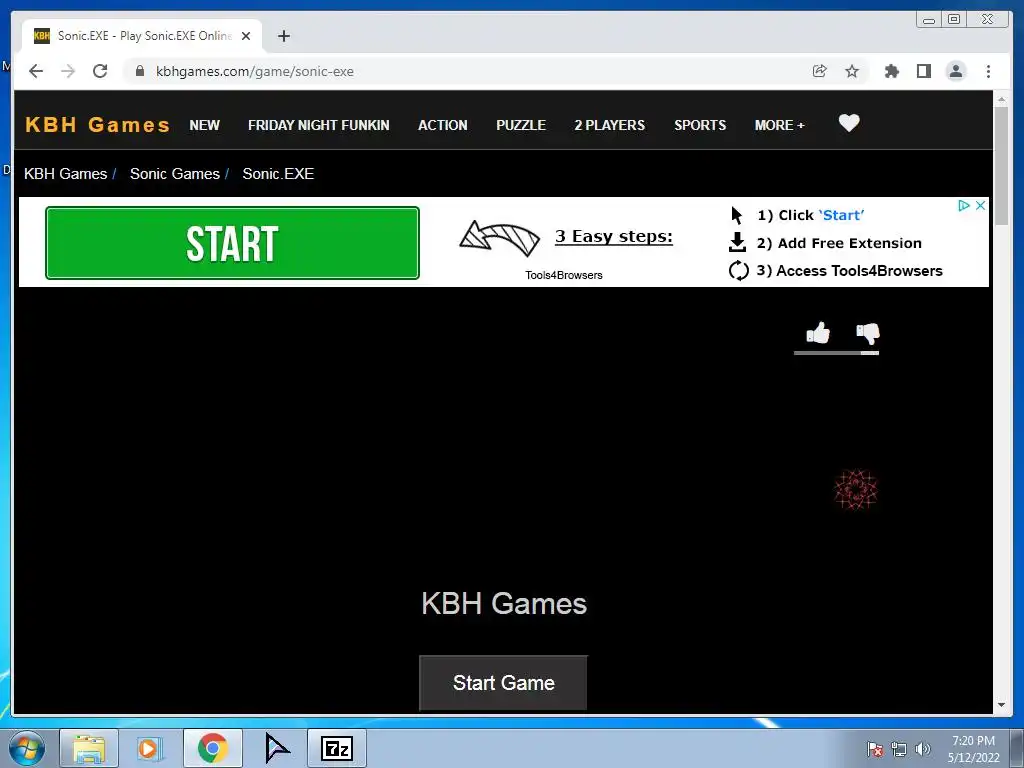This screenshot has width=1024, height=768.
Task: Click the page scrollbar down arrow
Action: point(1001,705)
